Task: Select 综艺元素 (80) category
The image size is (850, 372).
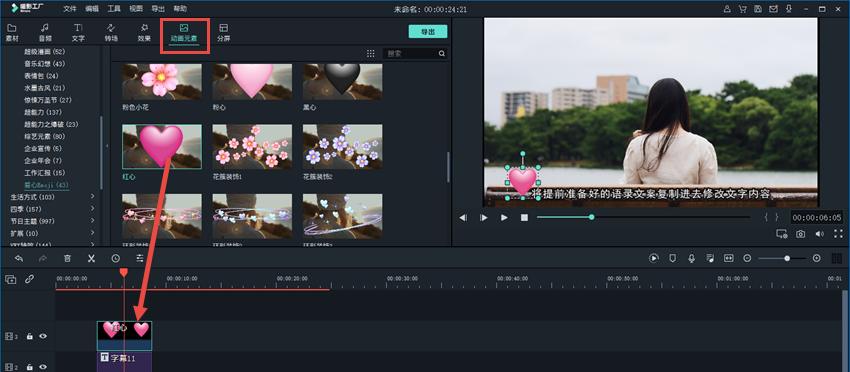Action: pos(44,136)
